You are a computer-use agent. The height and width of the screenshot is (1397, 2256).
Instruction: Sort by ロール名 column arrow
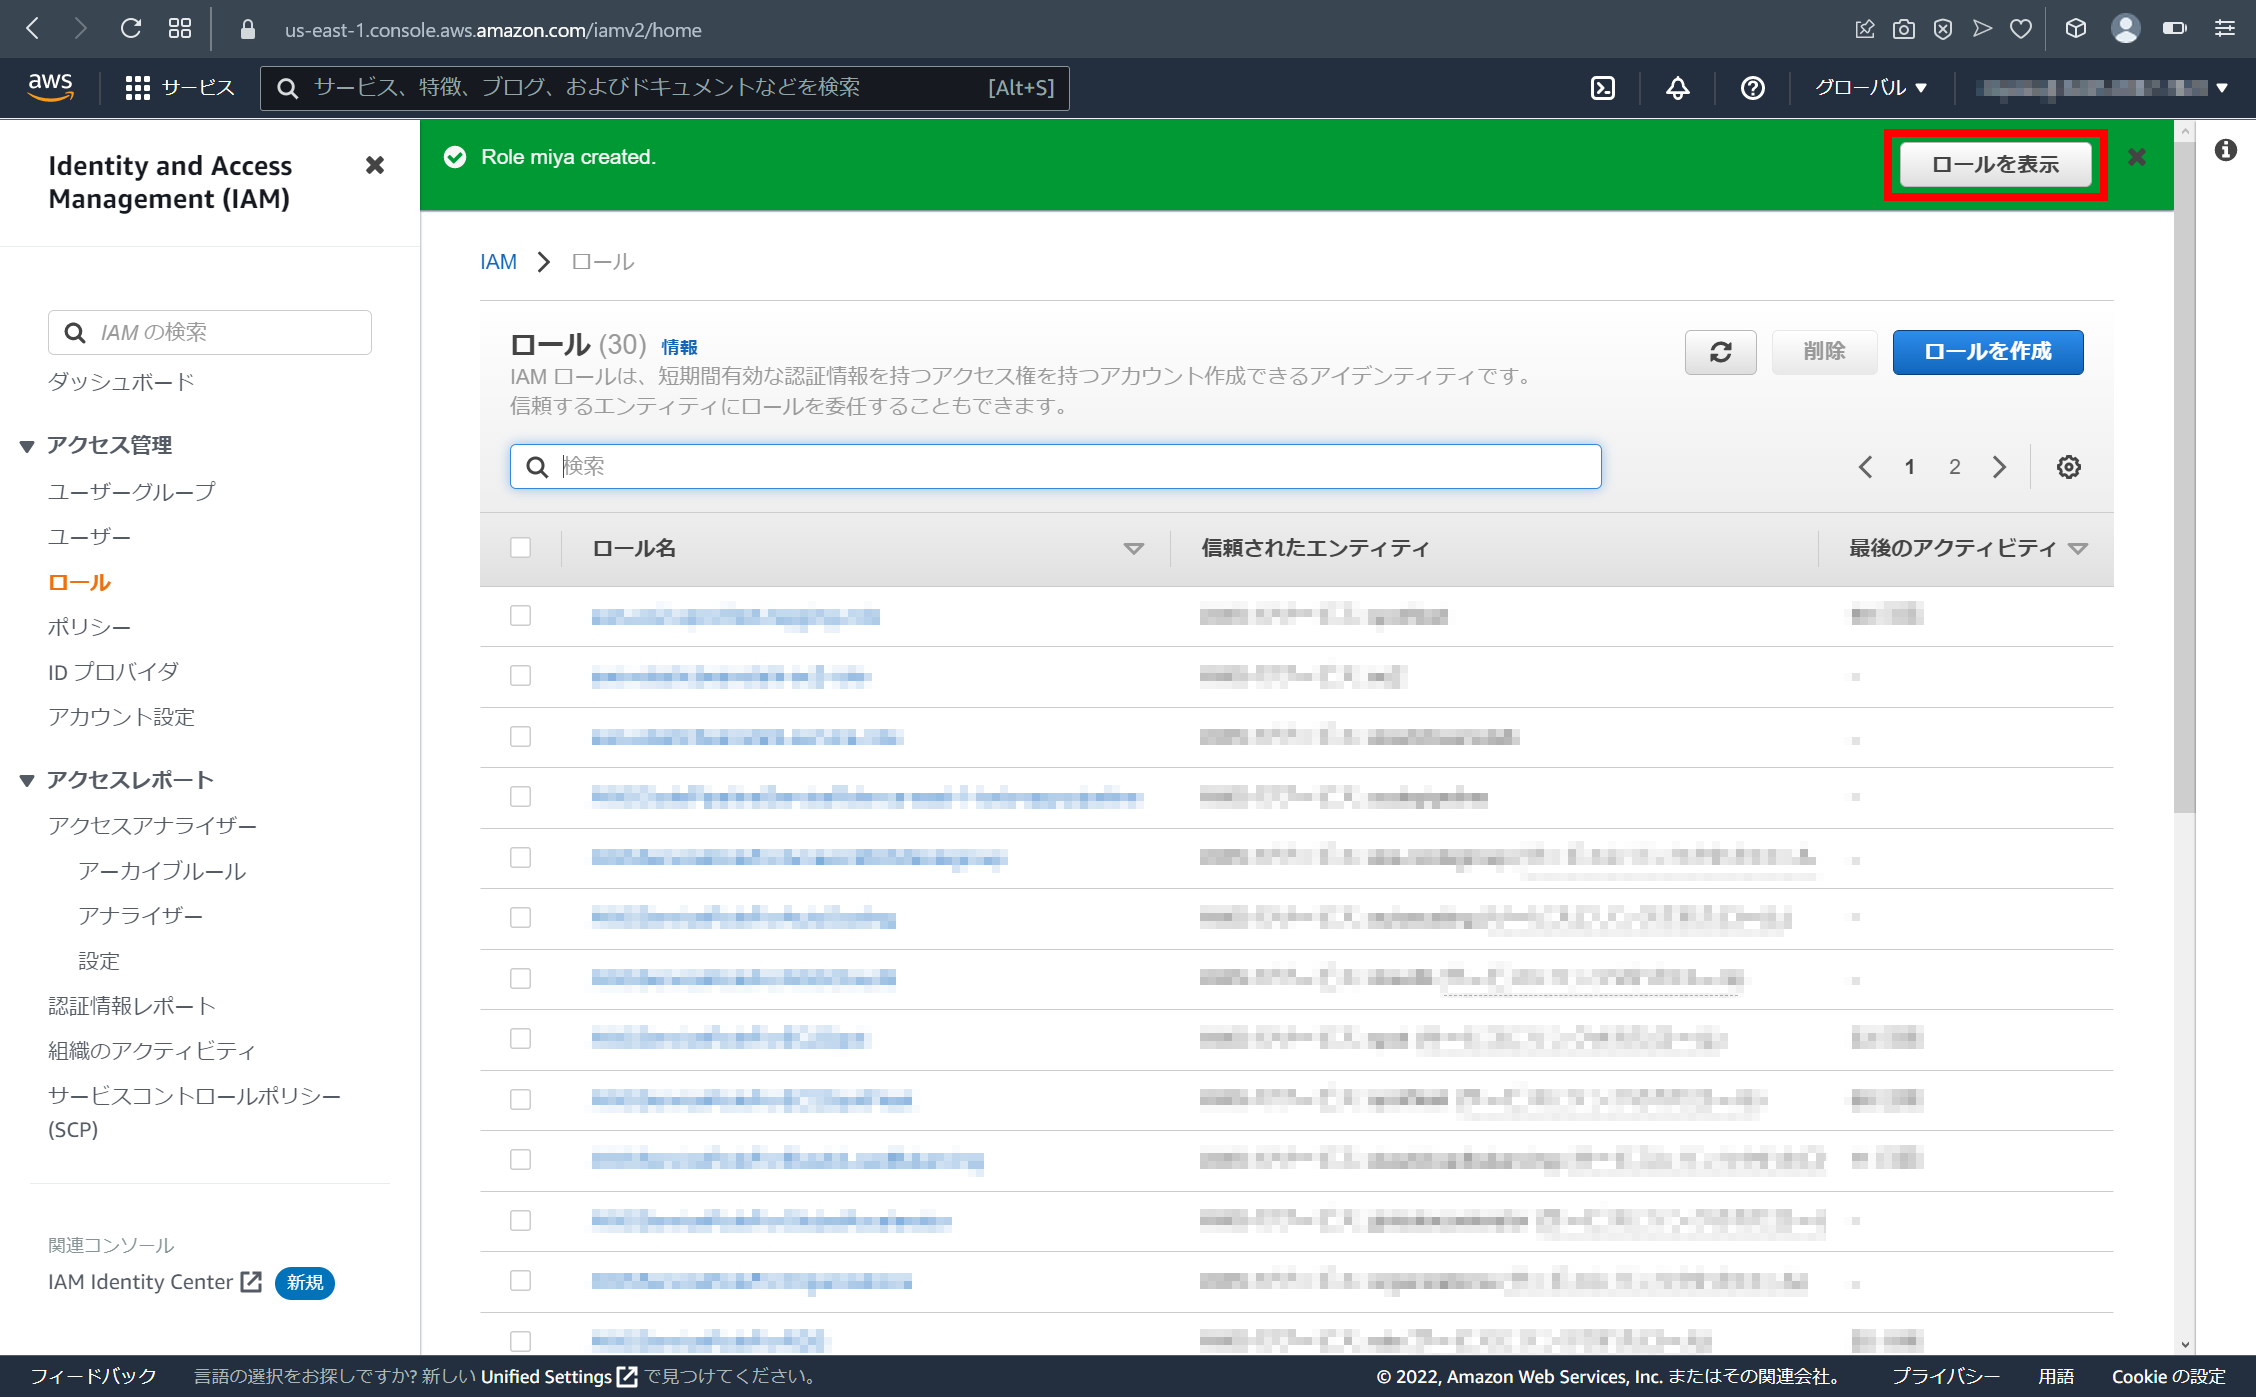tap(1133, 548)
